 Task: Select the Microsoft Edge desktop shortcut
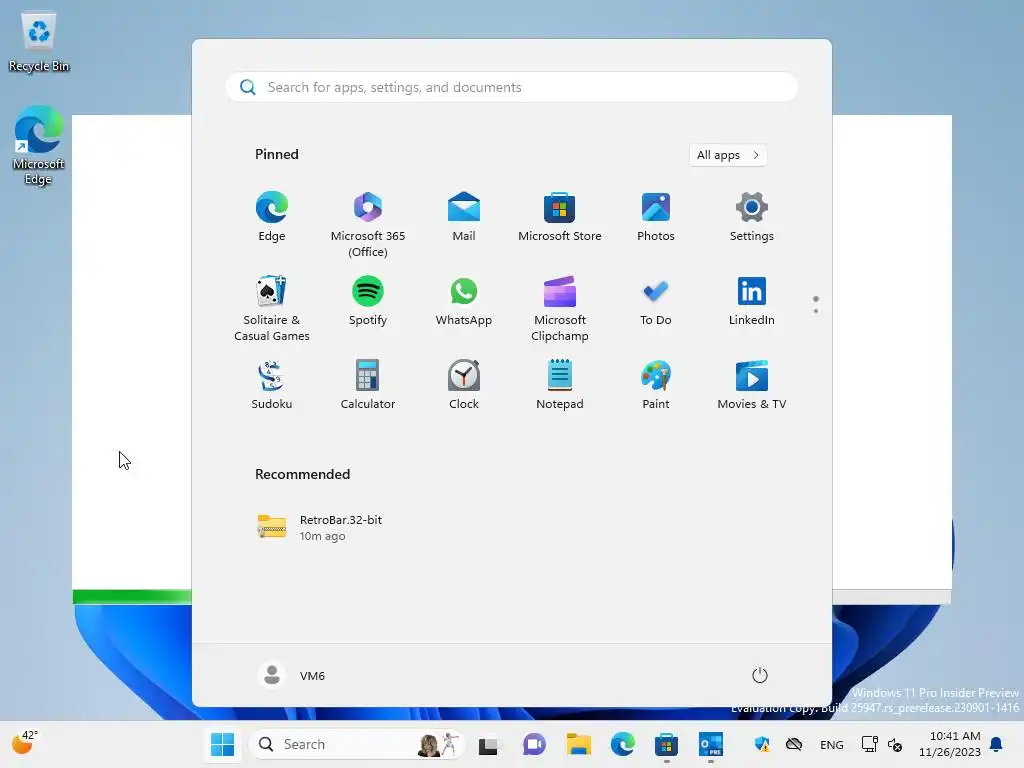[39, 146]
